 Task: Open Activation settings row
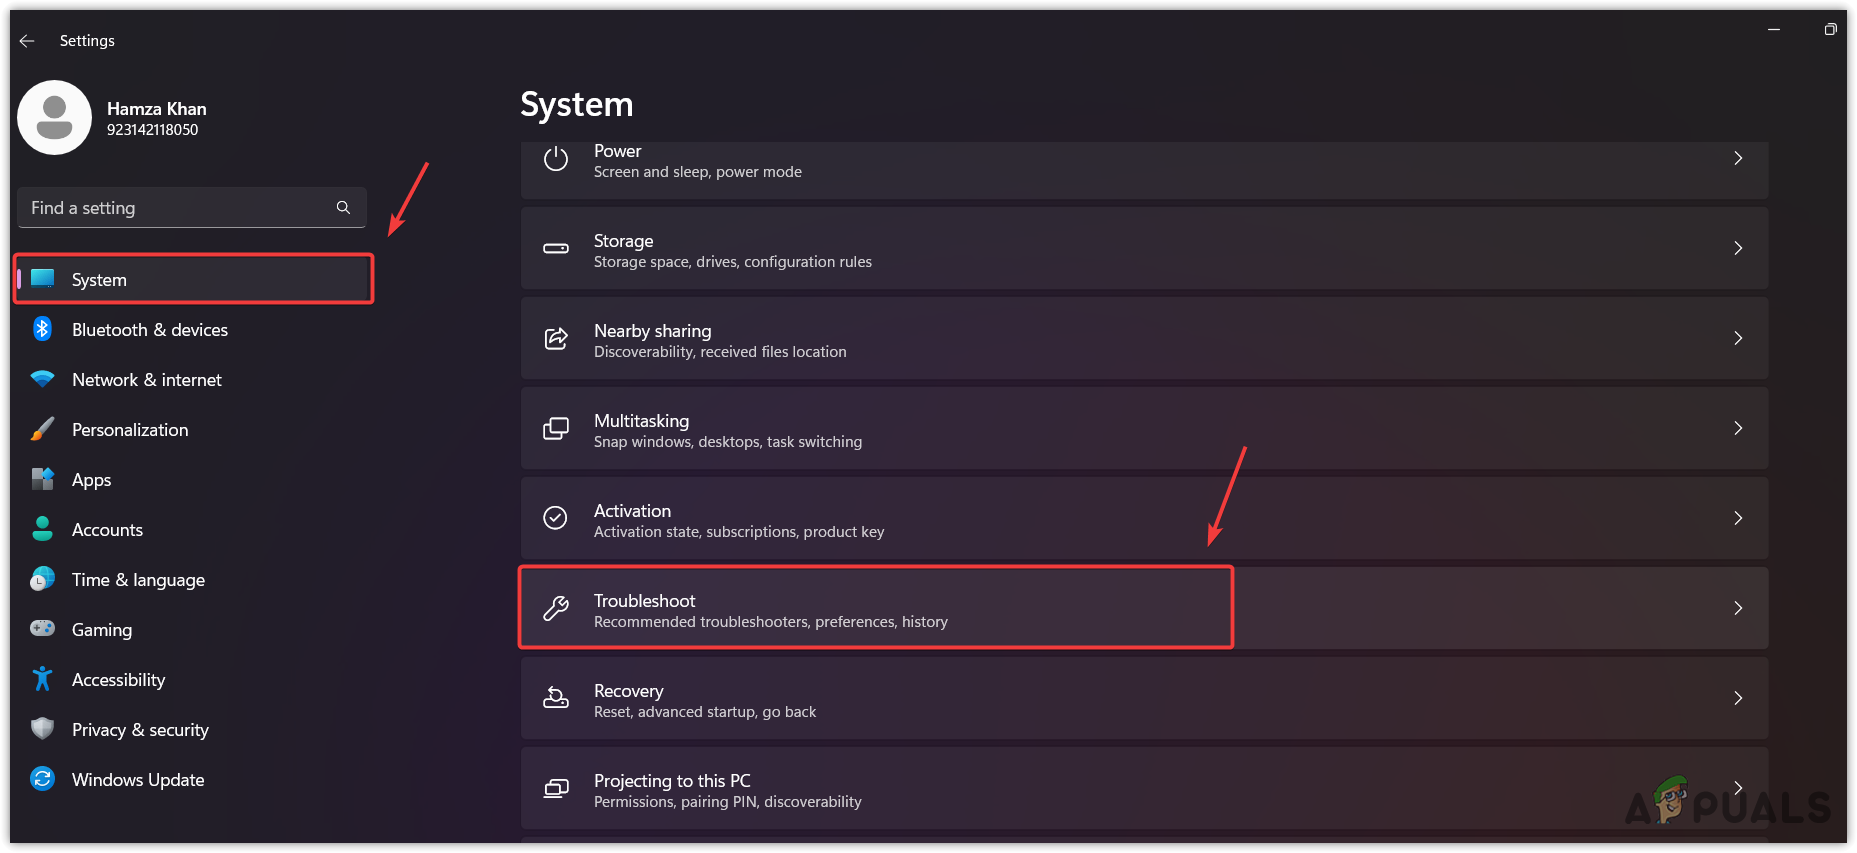[1143, 519]
